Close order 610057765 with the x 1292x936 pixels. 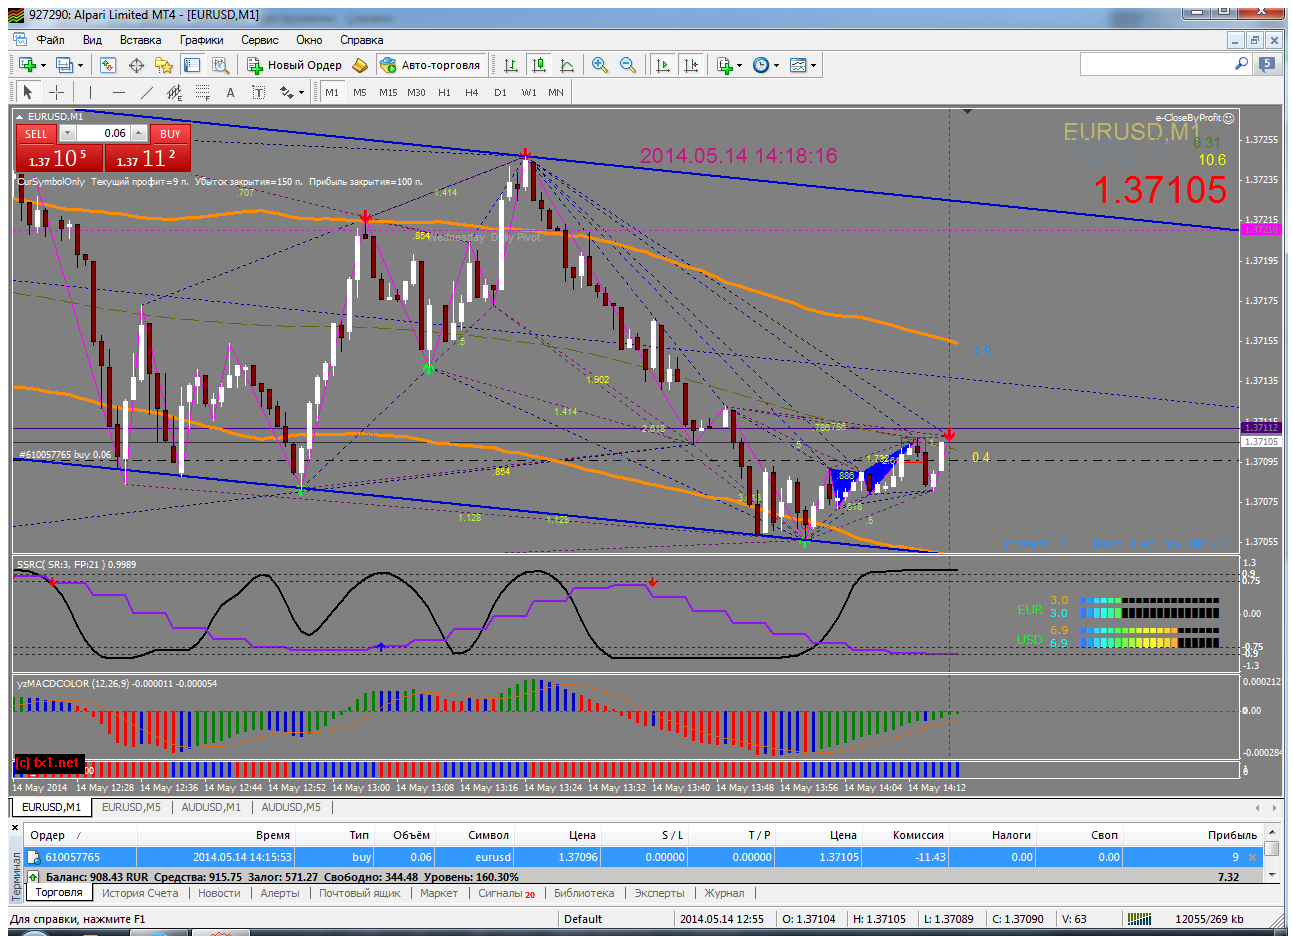(1252, 857)
